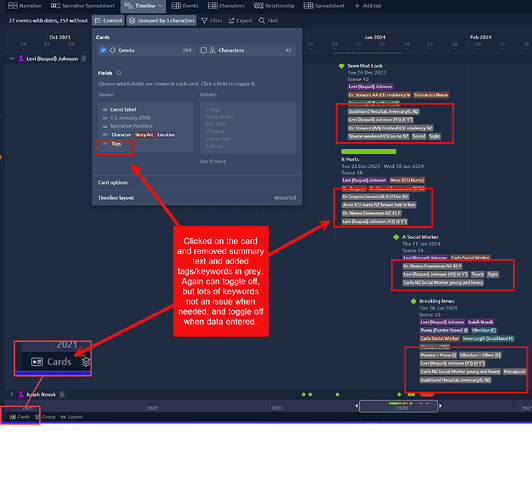
Task: Open the Seen that Look event title
Action: [x=365, y=66]
